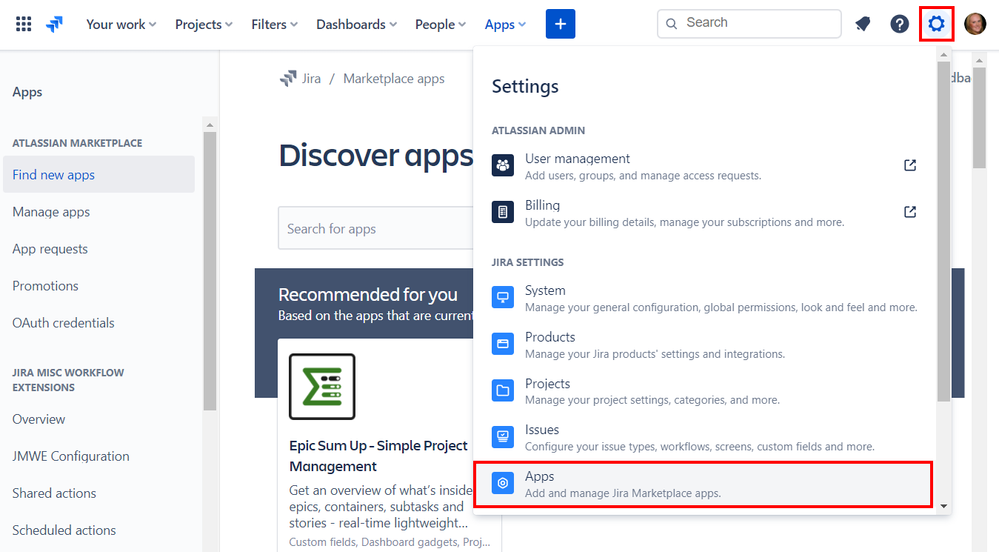Open User management settings entry

click(x=705, y=166)
